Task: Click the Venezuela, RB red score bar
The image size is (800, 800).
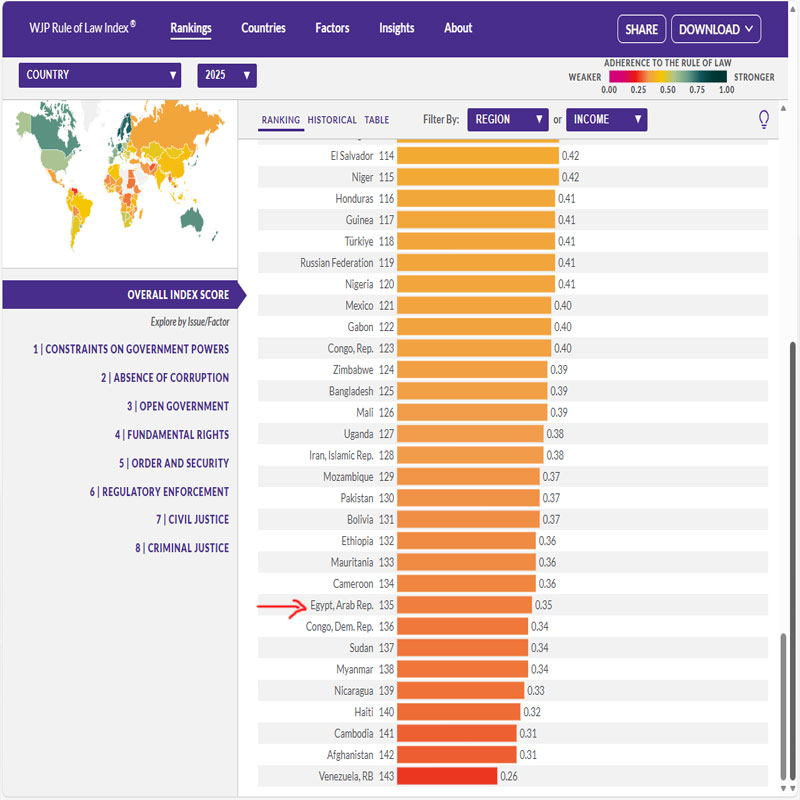Action: [447, 776]
